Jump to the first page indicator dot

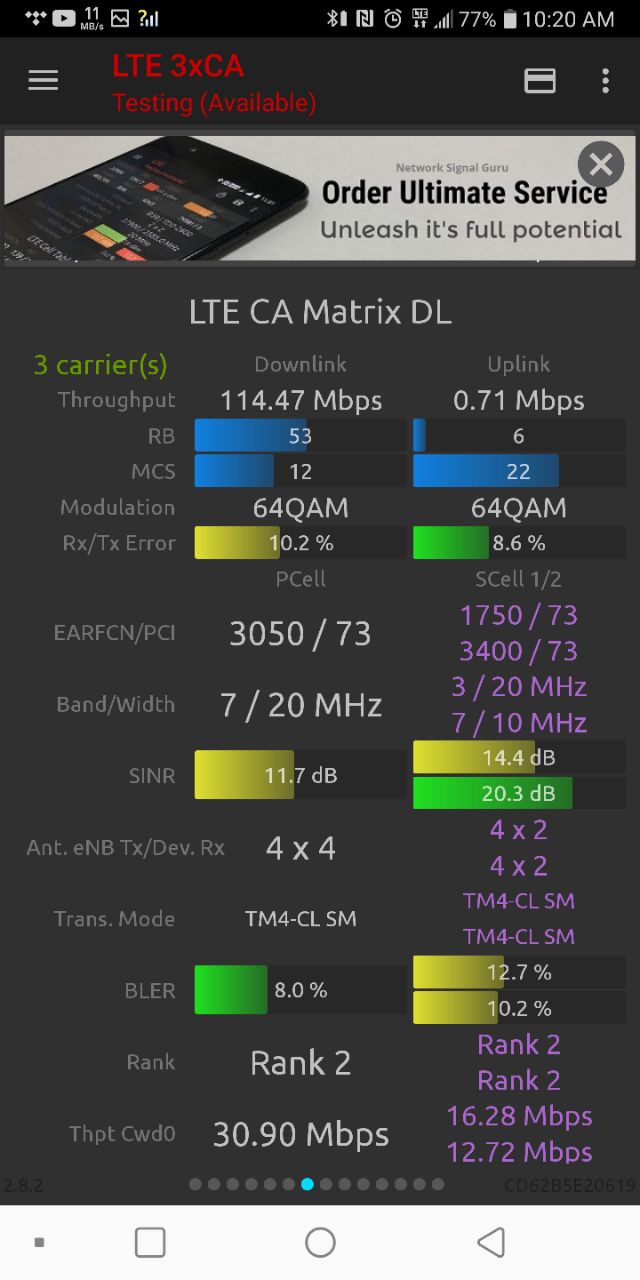tap(195, 1184)
